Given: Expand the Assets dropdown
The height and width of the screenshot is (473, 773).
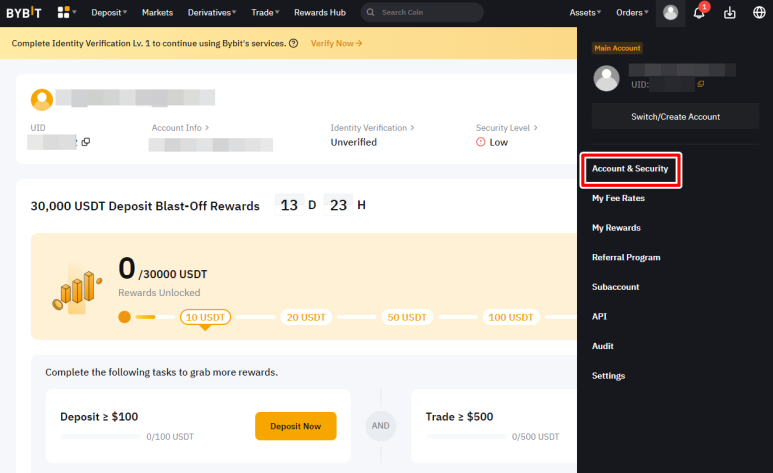Looking at the screenshot, I should pos(585,12).
